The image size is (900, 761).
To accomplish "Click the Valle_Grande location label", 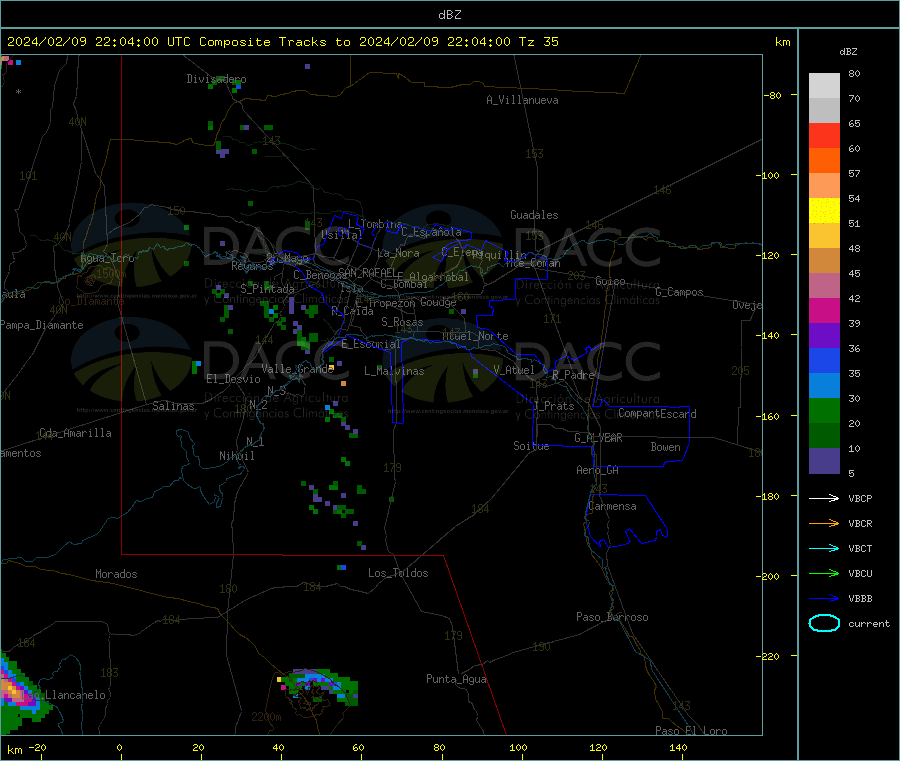I will [x=298, y=369].
